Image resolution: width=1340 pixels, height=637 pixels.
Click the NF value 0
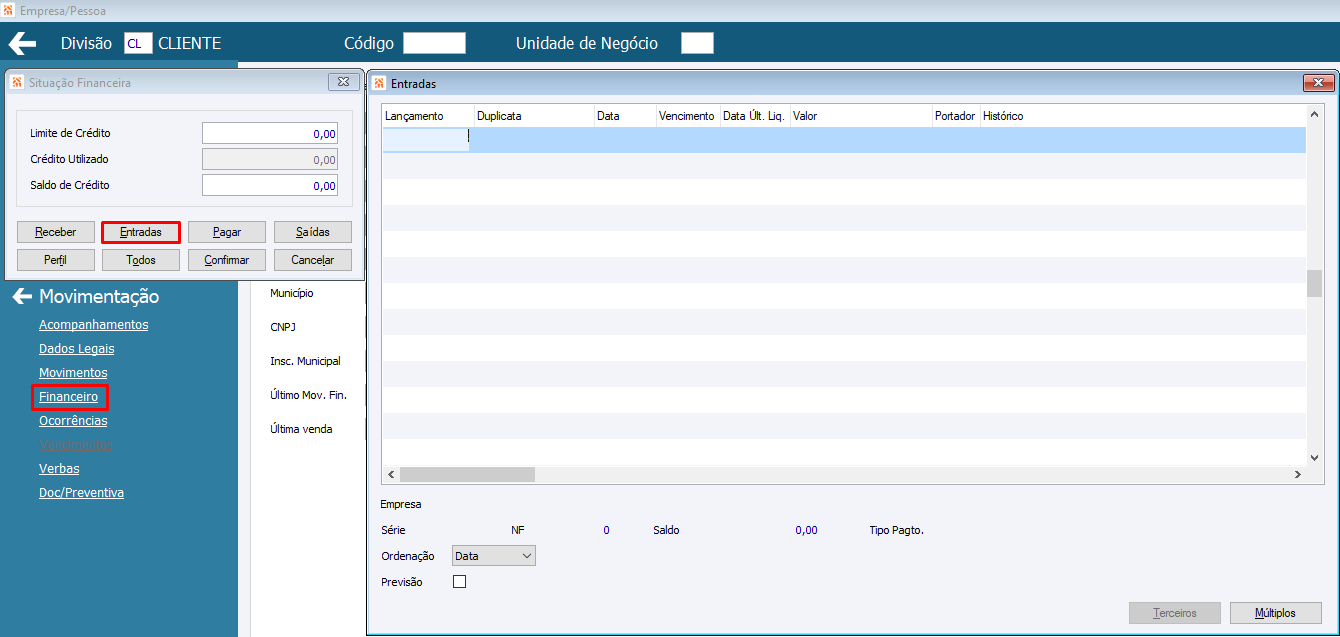pyautogui.click(x=606, y=530)
